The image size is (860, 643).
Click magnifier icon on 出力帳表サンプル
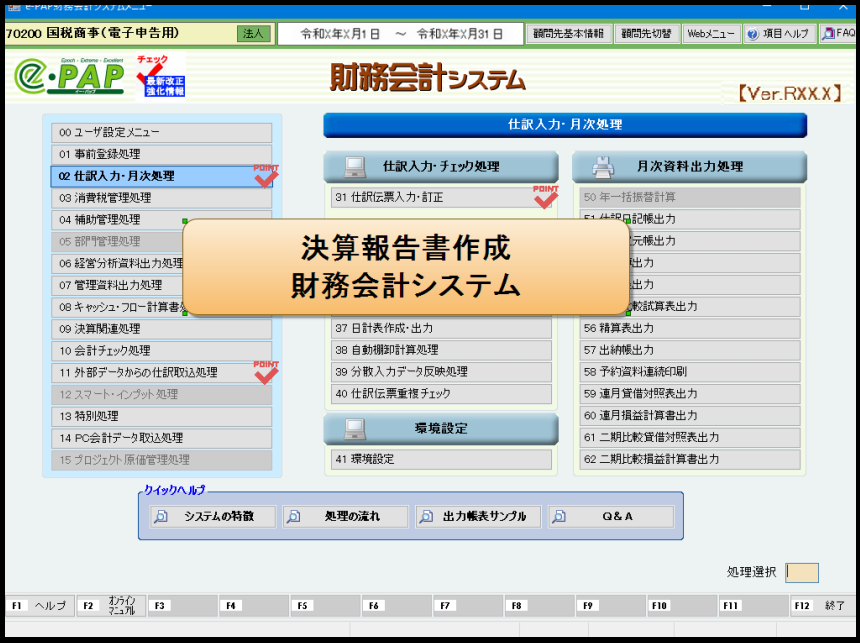point(426,517)
